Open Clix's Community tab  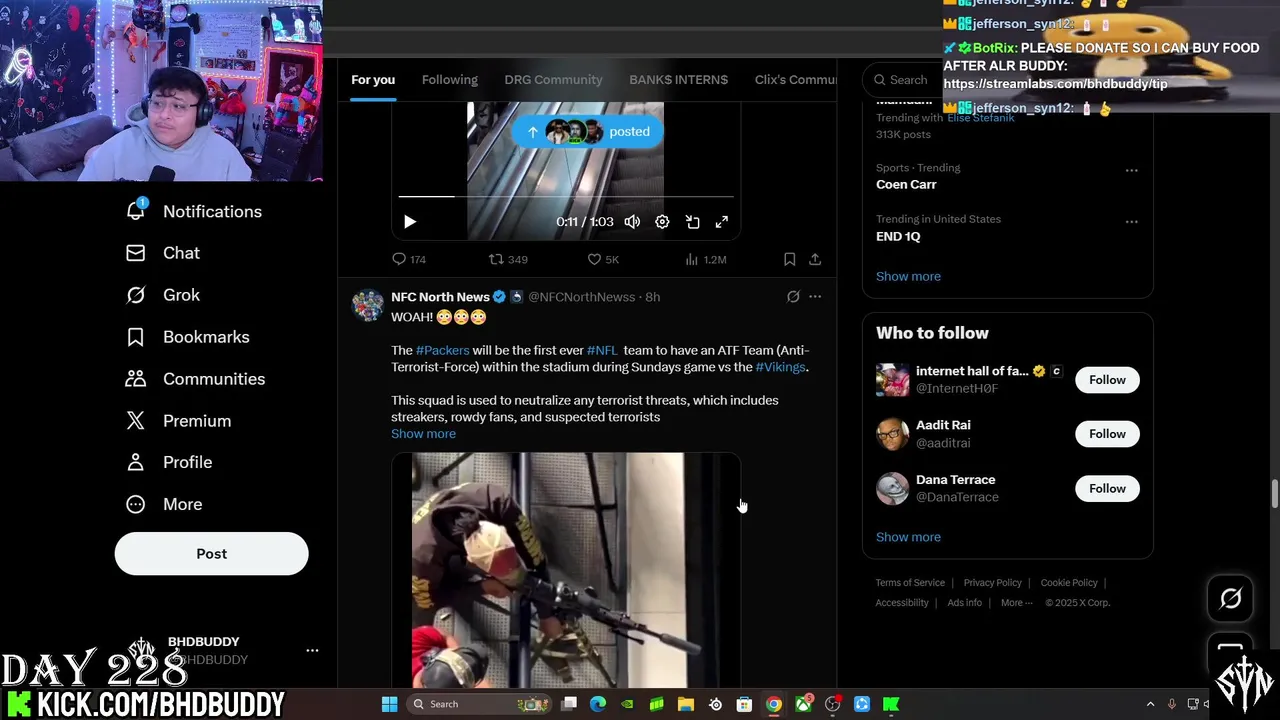pyautogui.click(x=795, y=80)
